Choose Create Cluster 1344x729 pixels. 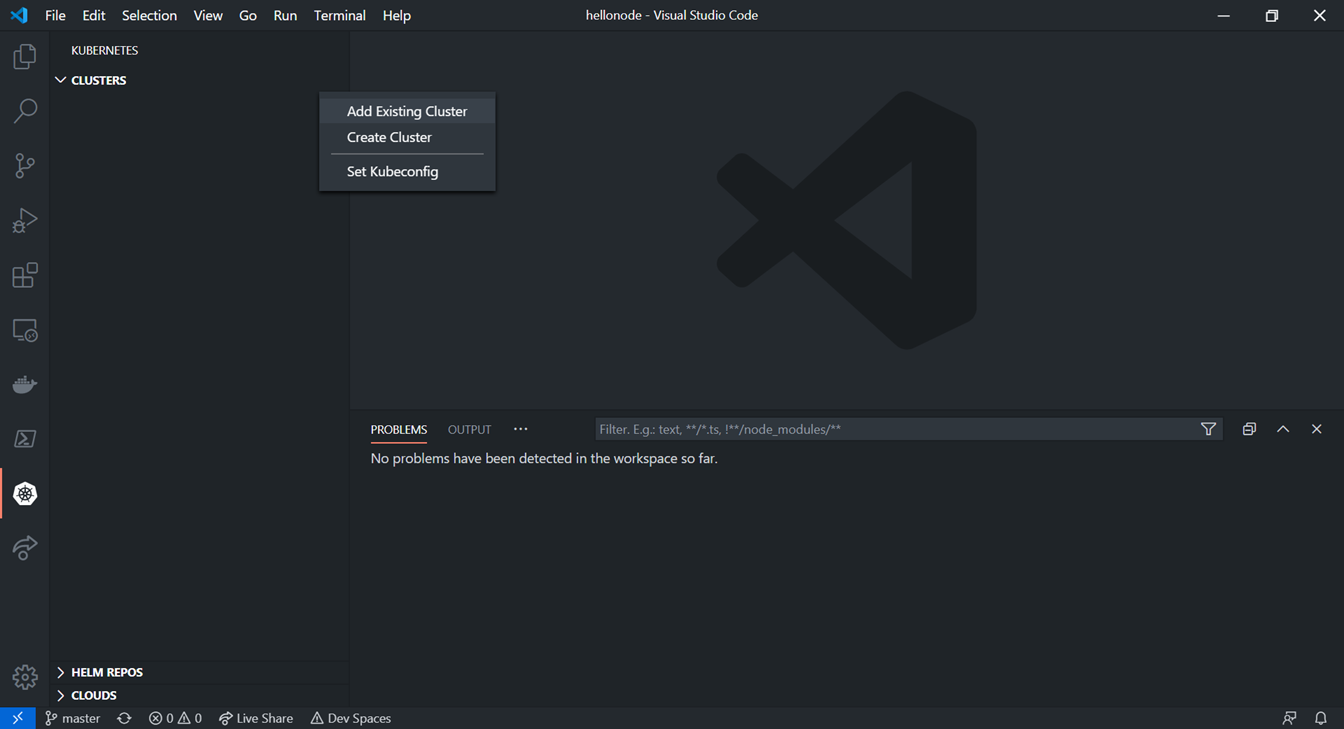coord(407,137)
